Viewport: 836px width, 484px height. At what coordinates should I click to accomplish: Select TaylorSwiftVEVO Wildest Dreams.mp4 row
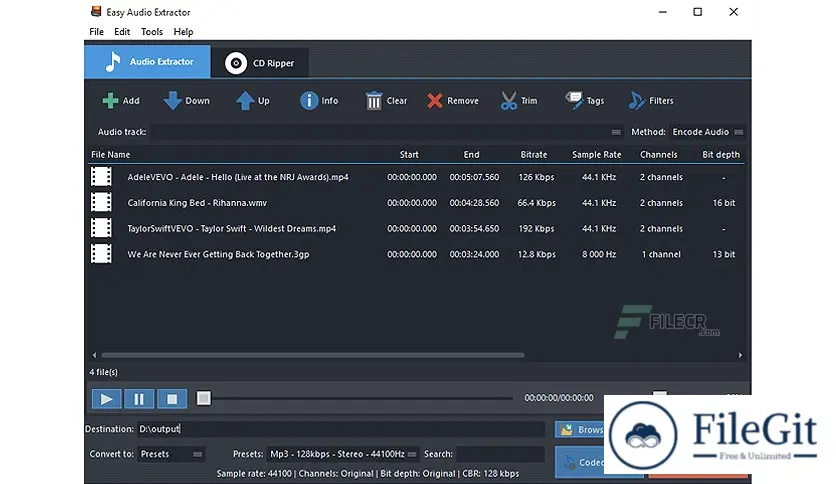[417, 228]
